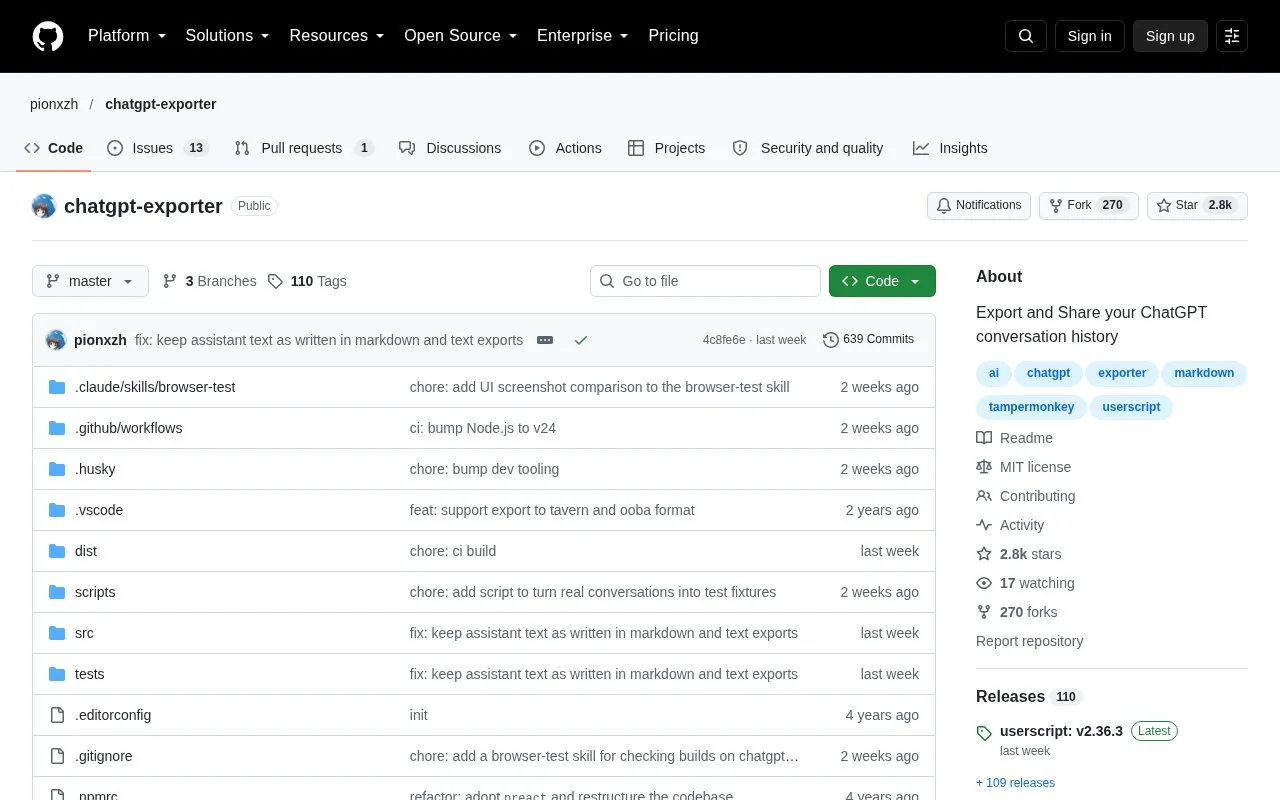
Task: Click the markdown topic tag
Action: [1204, 373]
